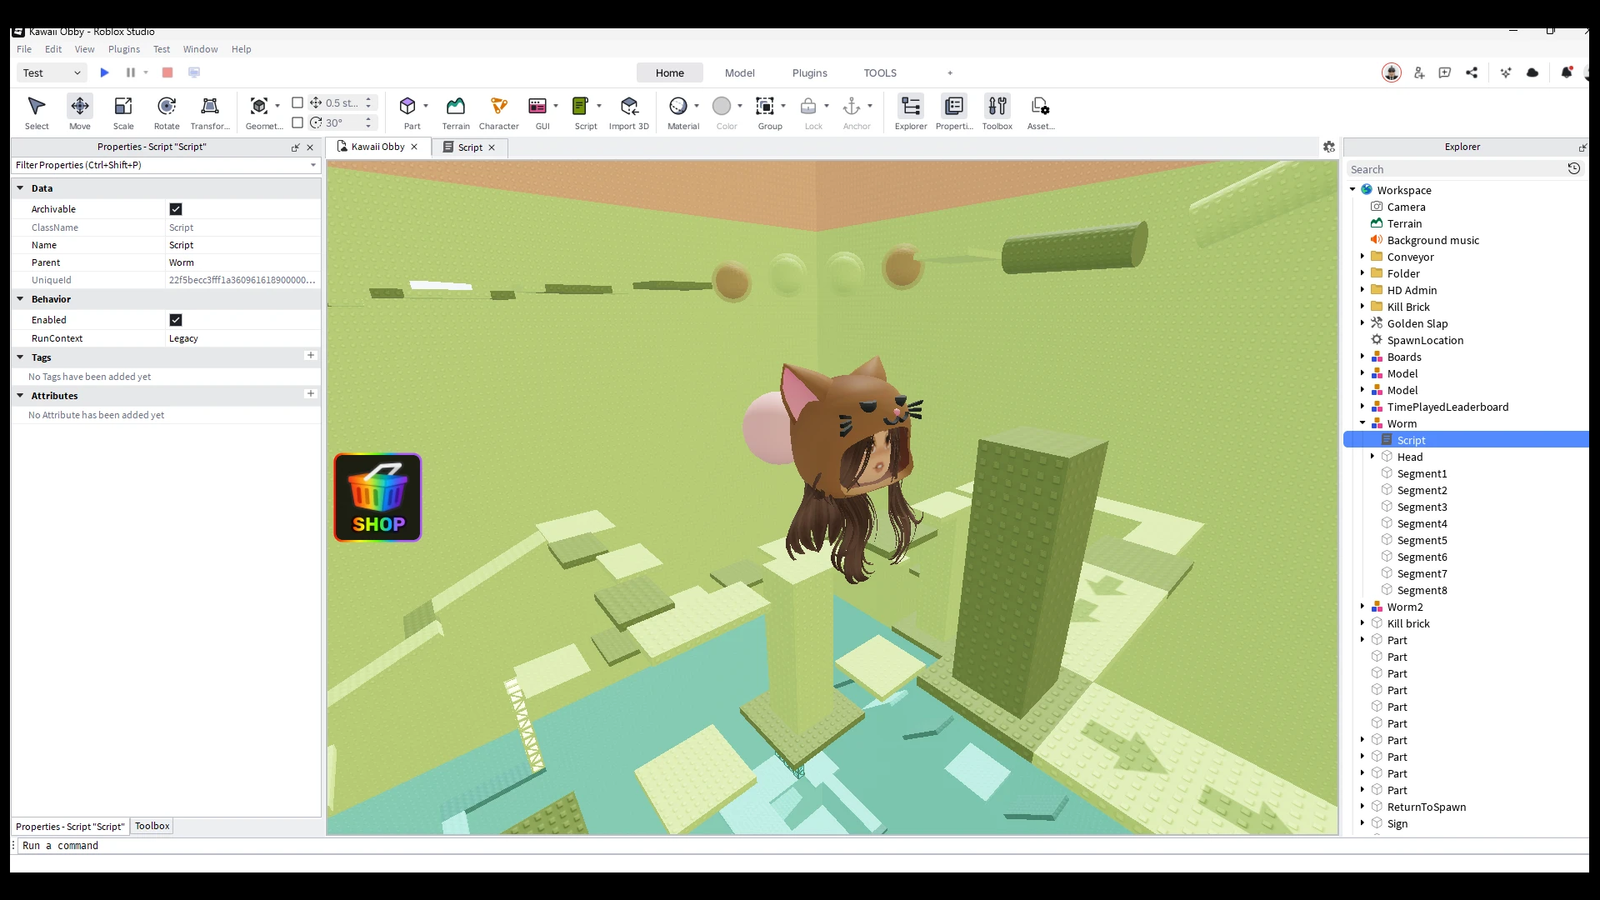
Task: Open the File menu
Action: click(24, 49)
